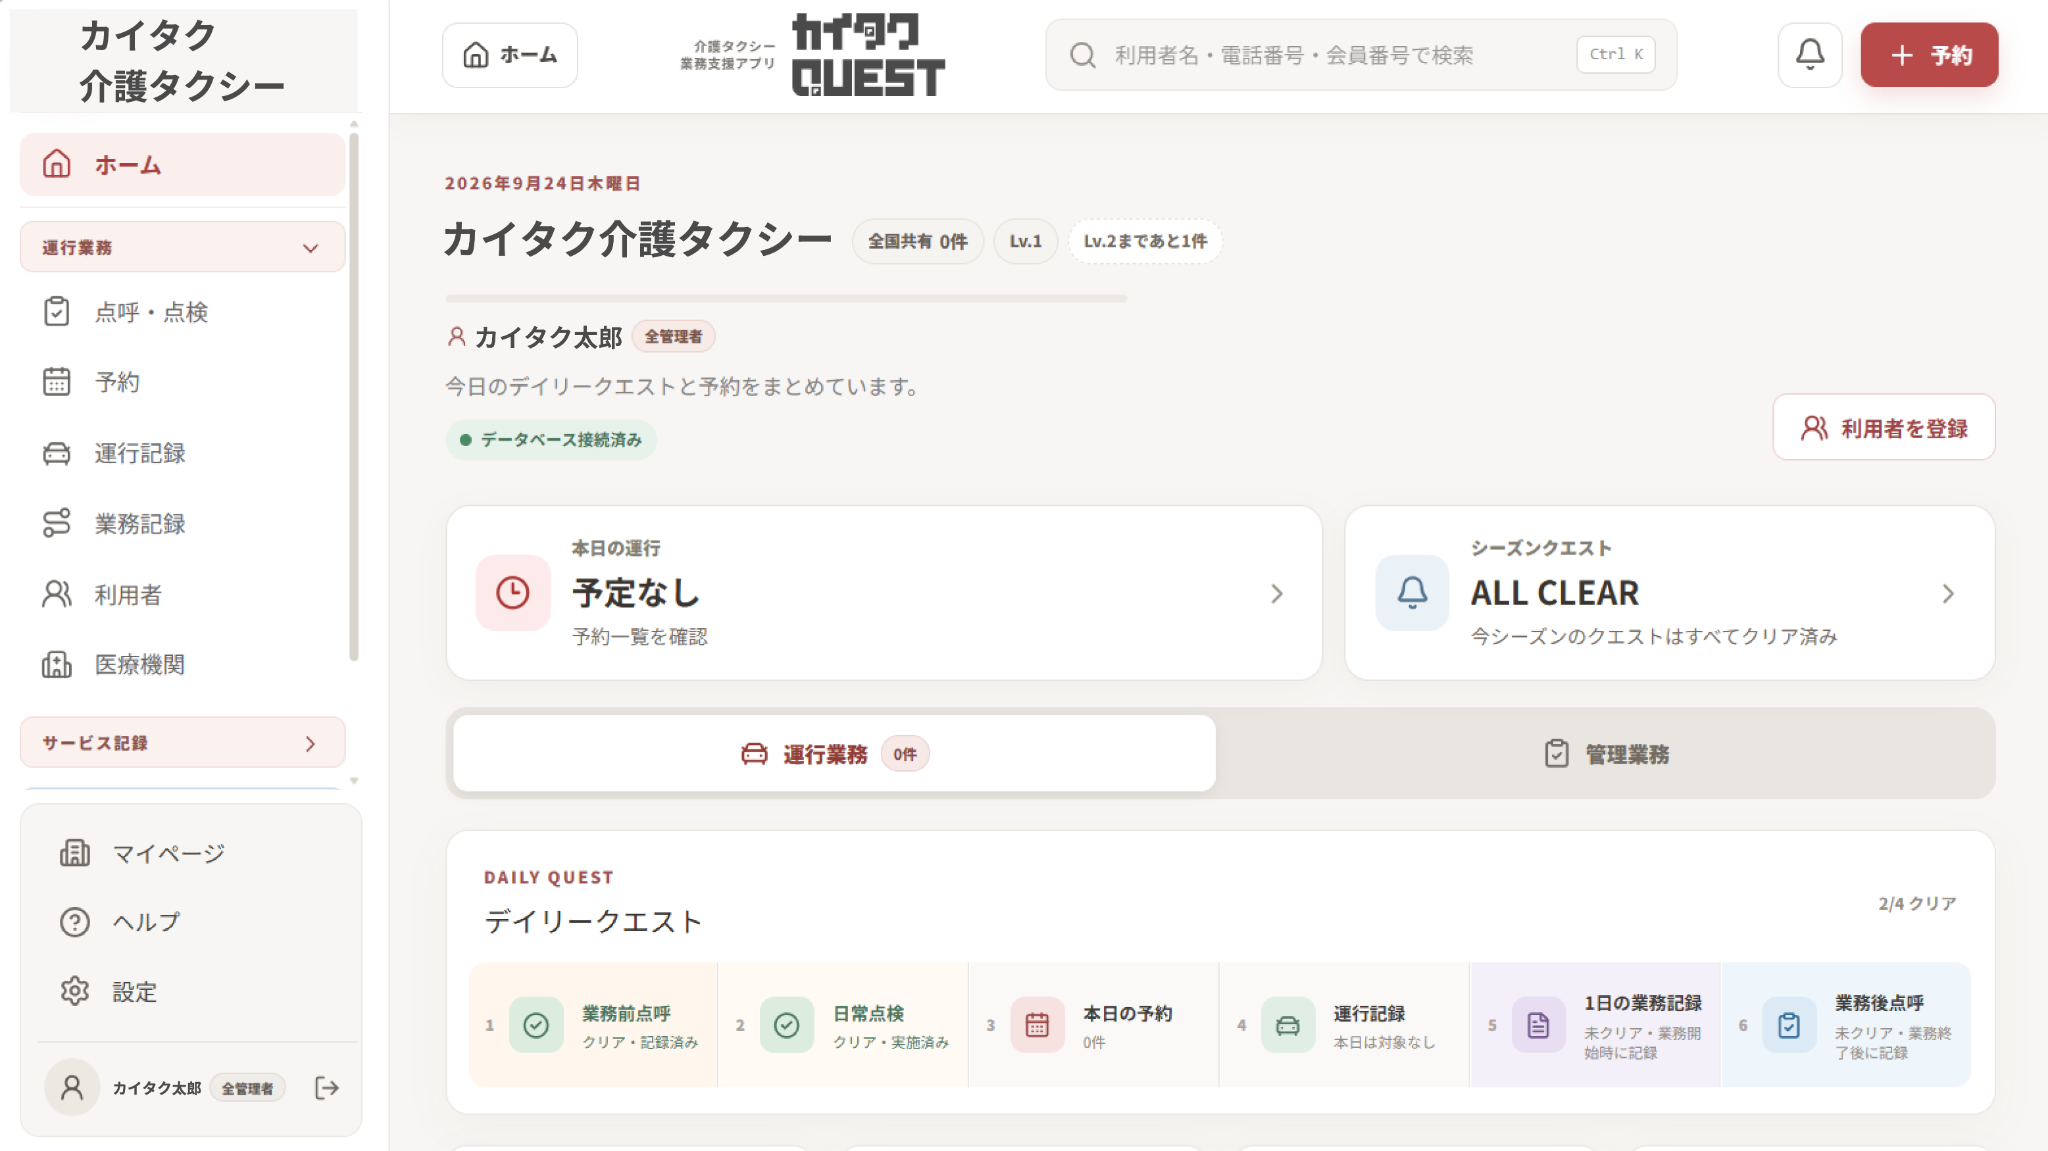This screenshot has height=1151, width=2048.
Task: Click the chevron on 本日の運行 card
Action: click(1277, 594)
